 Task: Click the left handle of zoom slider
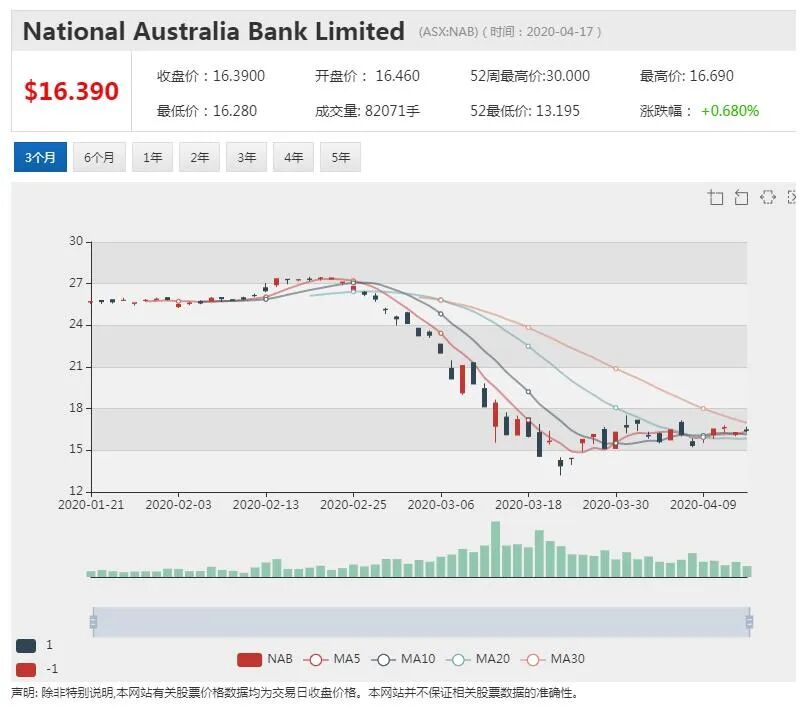pos(93,622)
